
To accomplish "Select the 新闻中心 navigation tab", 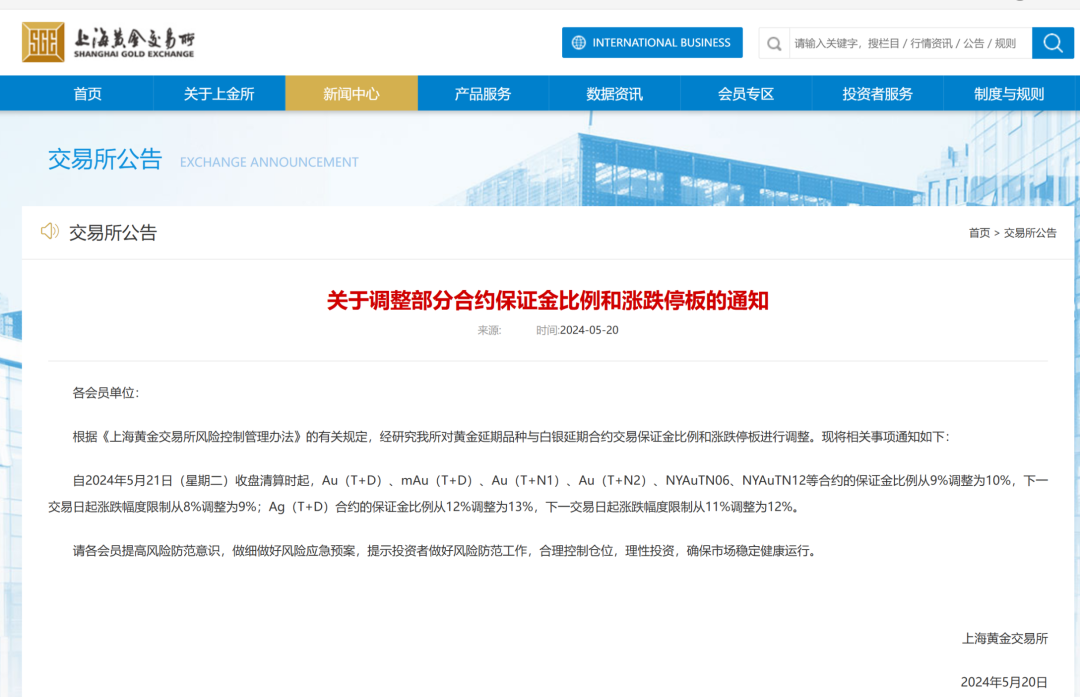I will [x=351, y=94].
